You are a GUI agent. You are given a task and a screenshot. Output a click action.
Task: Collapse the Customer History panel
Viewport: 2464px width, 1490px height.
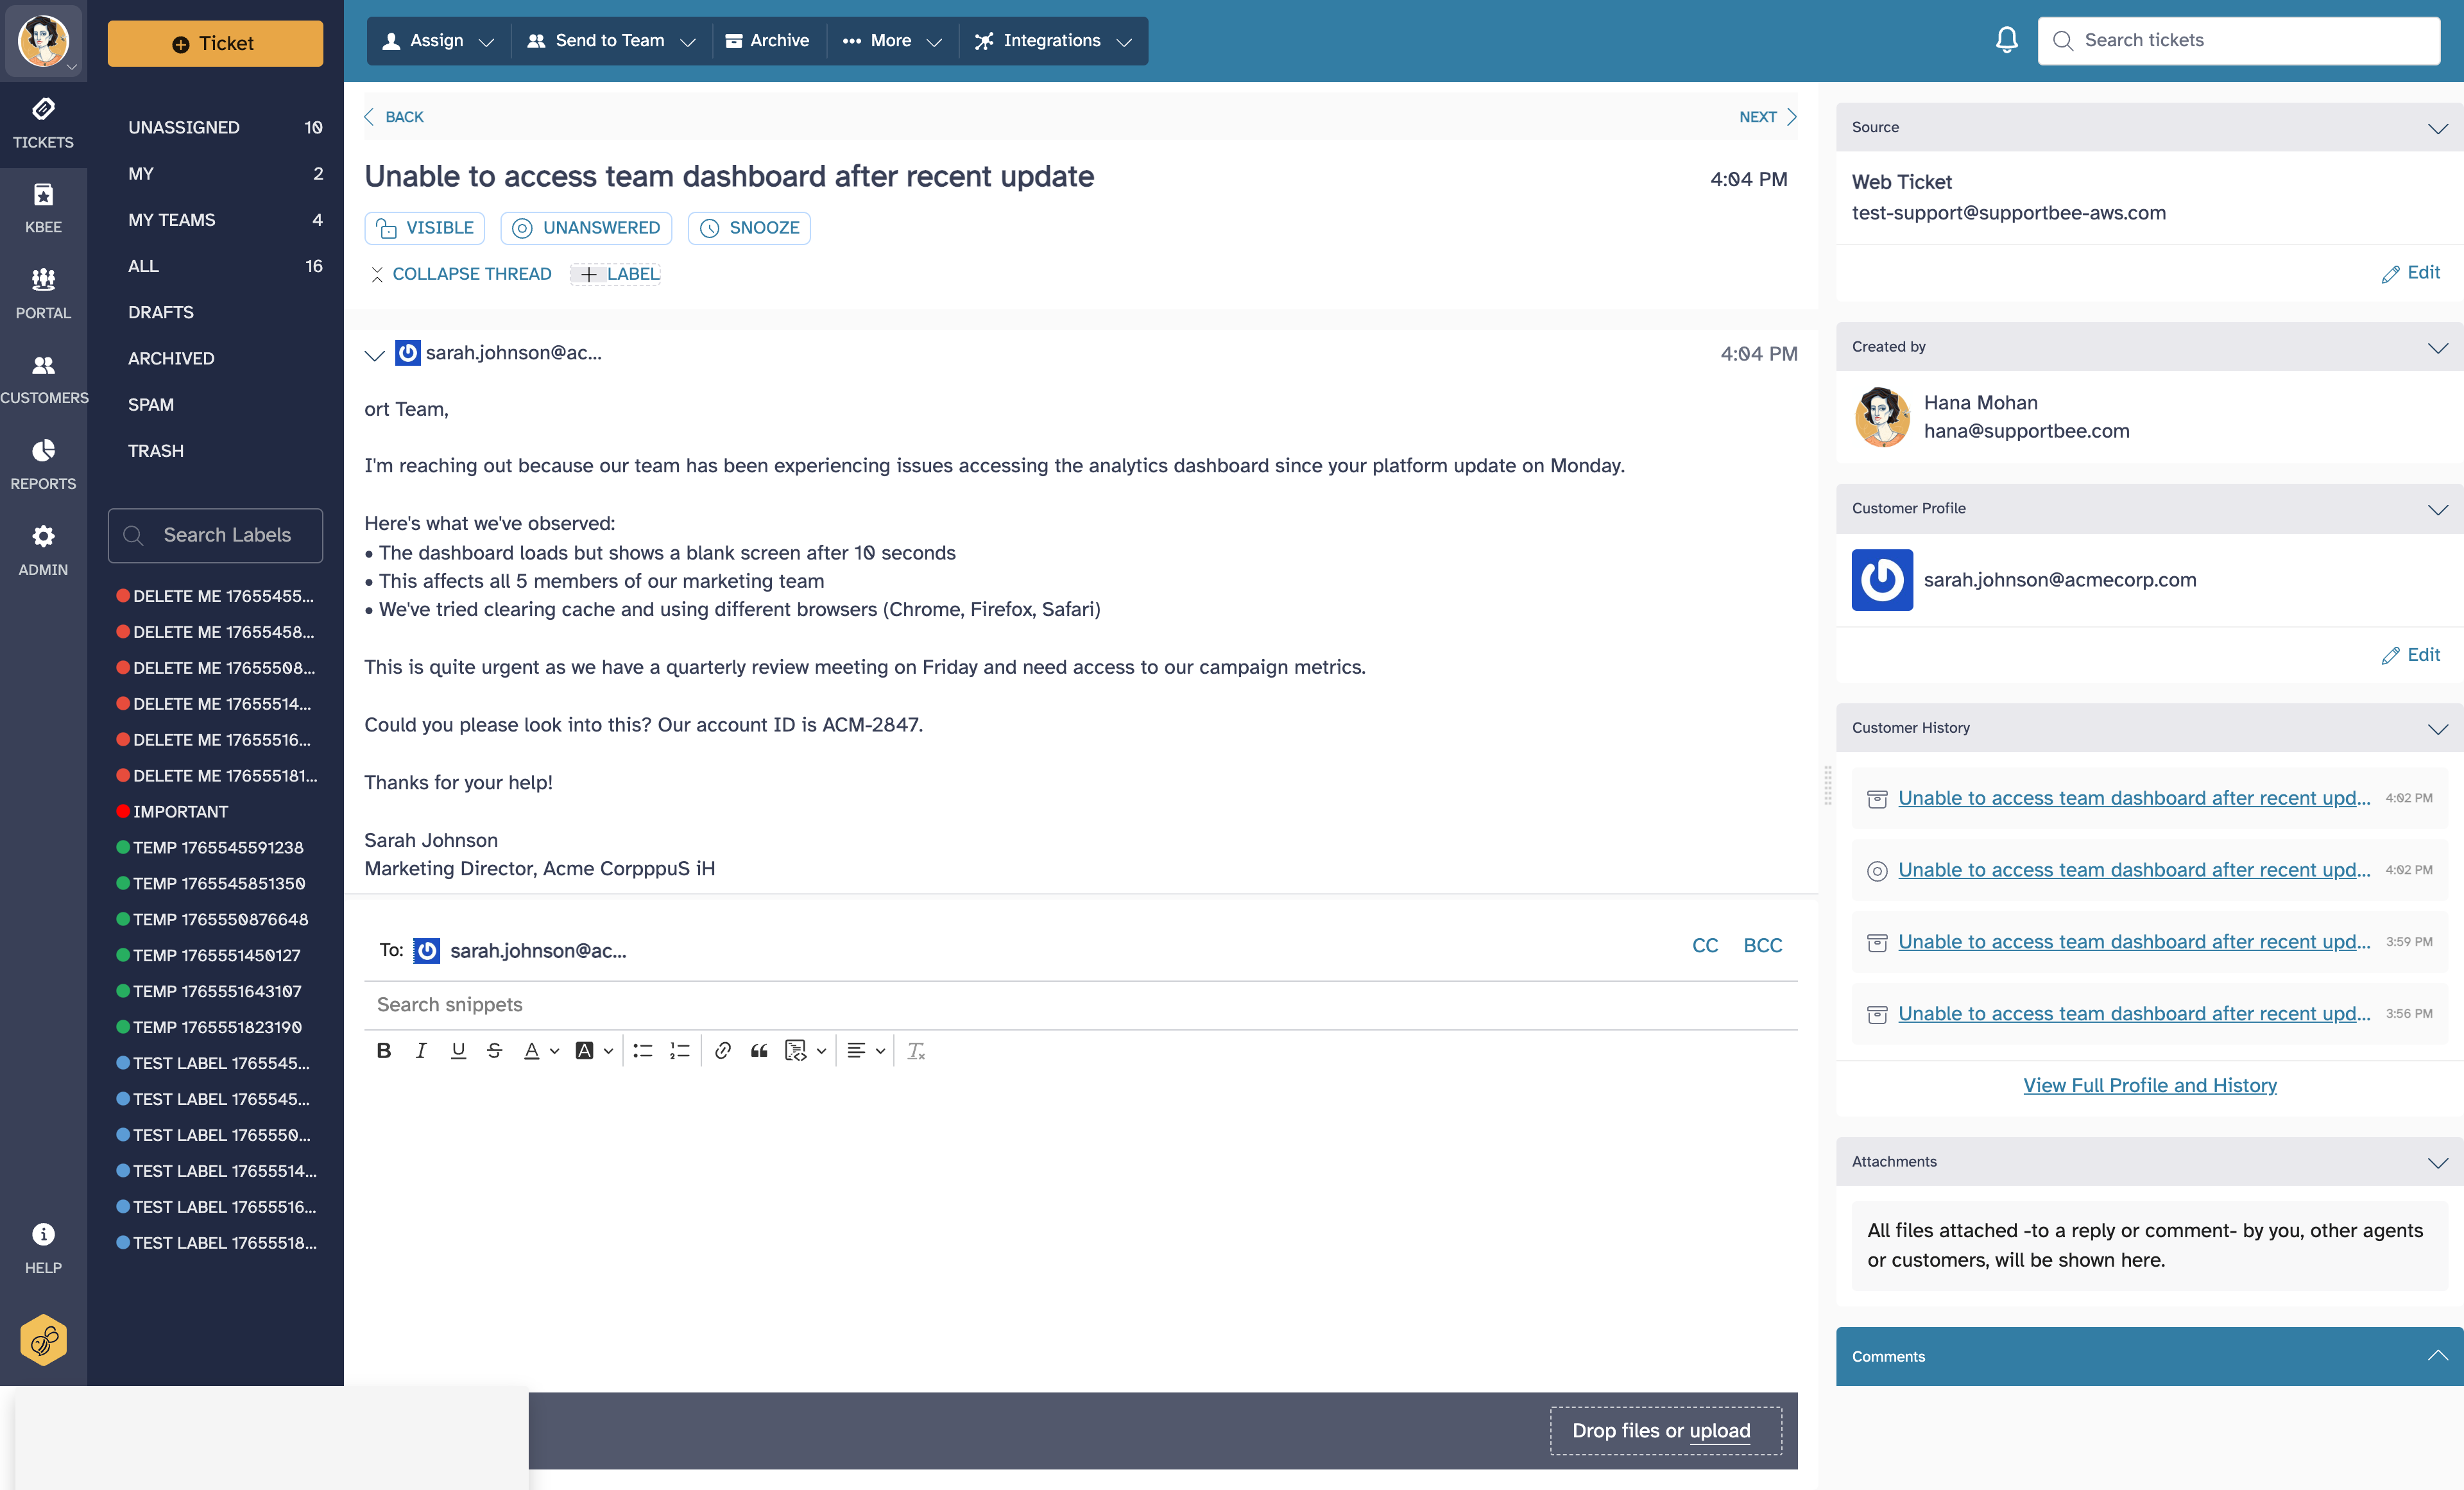tap(2437, 728)
